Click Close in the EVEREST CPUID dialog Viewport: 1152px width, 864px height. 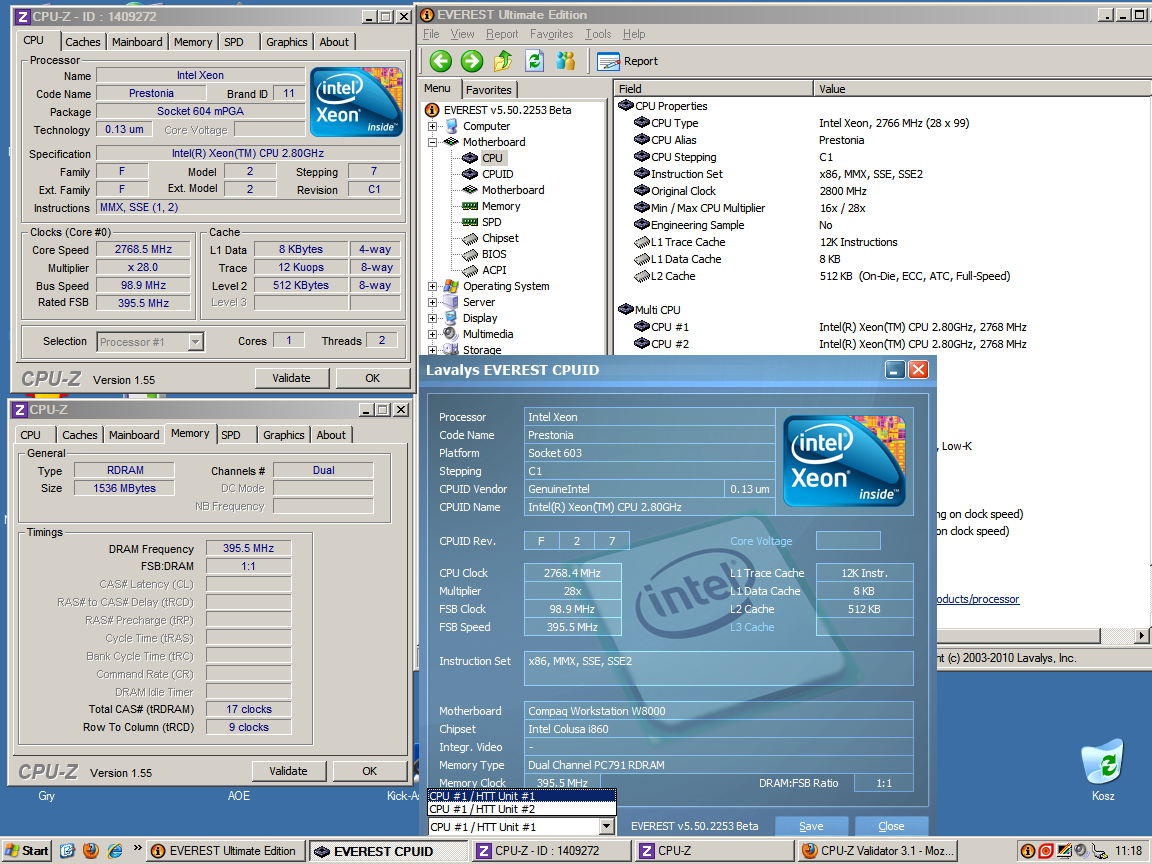[891, 827]
